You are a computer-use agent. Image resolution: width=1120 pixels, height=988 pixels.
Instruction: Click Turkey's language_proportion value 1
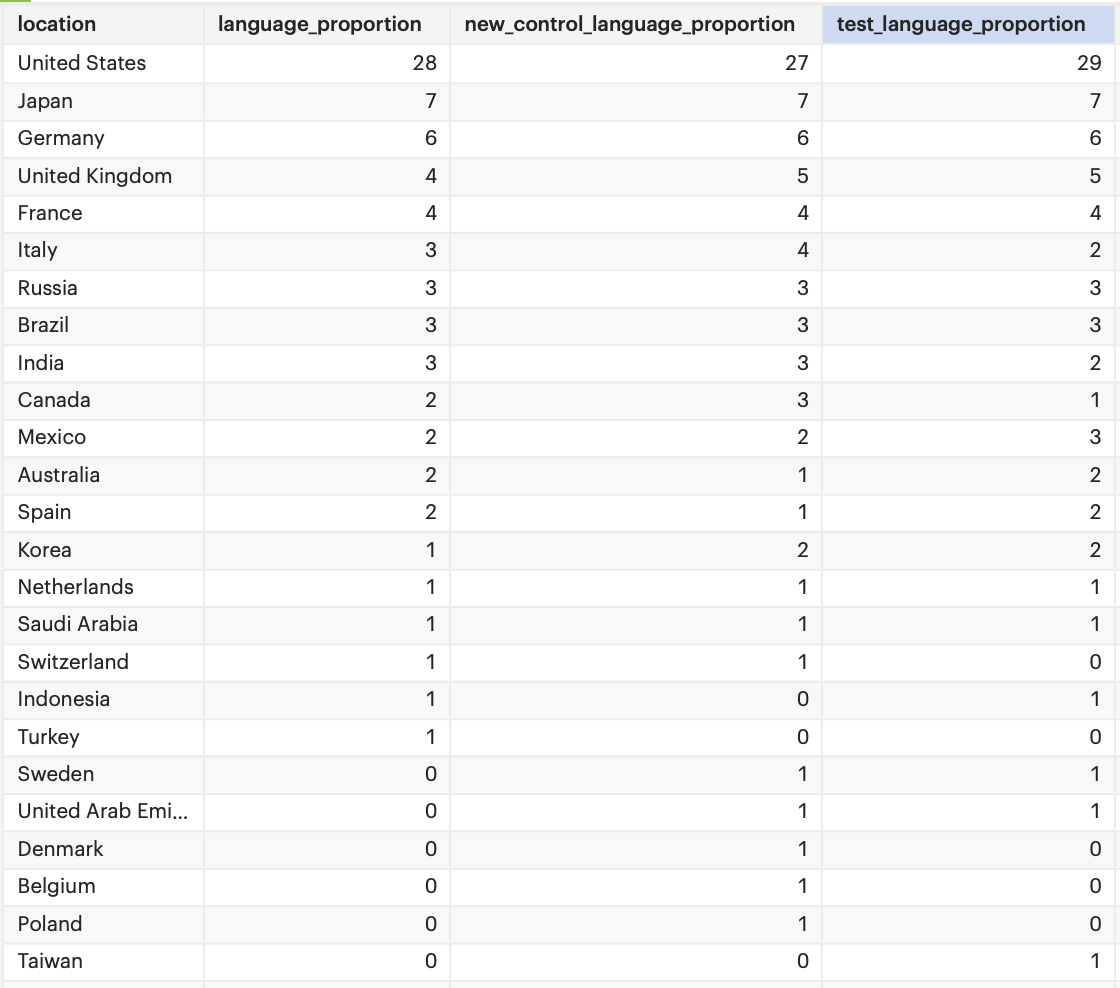tap(431, 737)
